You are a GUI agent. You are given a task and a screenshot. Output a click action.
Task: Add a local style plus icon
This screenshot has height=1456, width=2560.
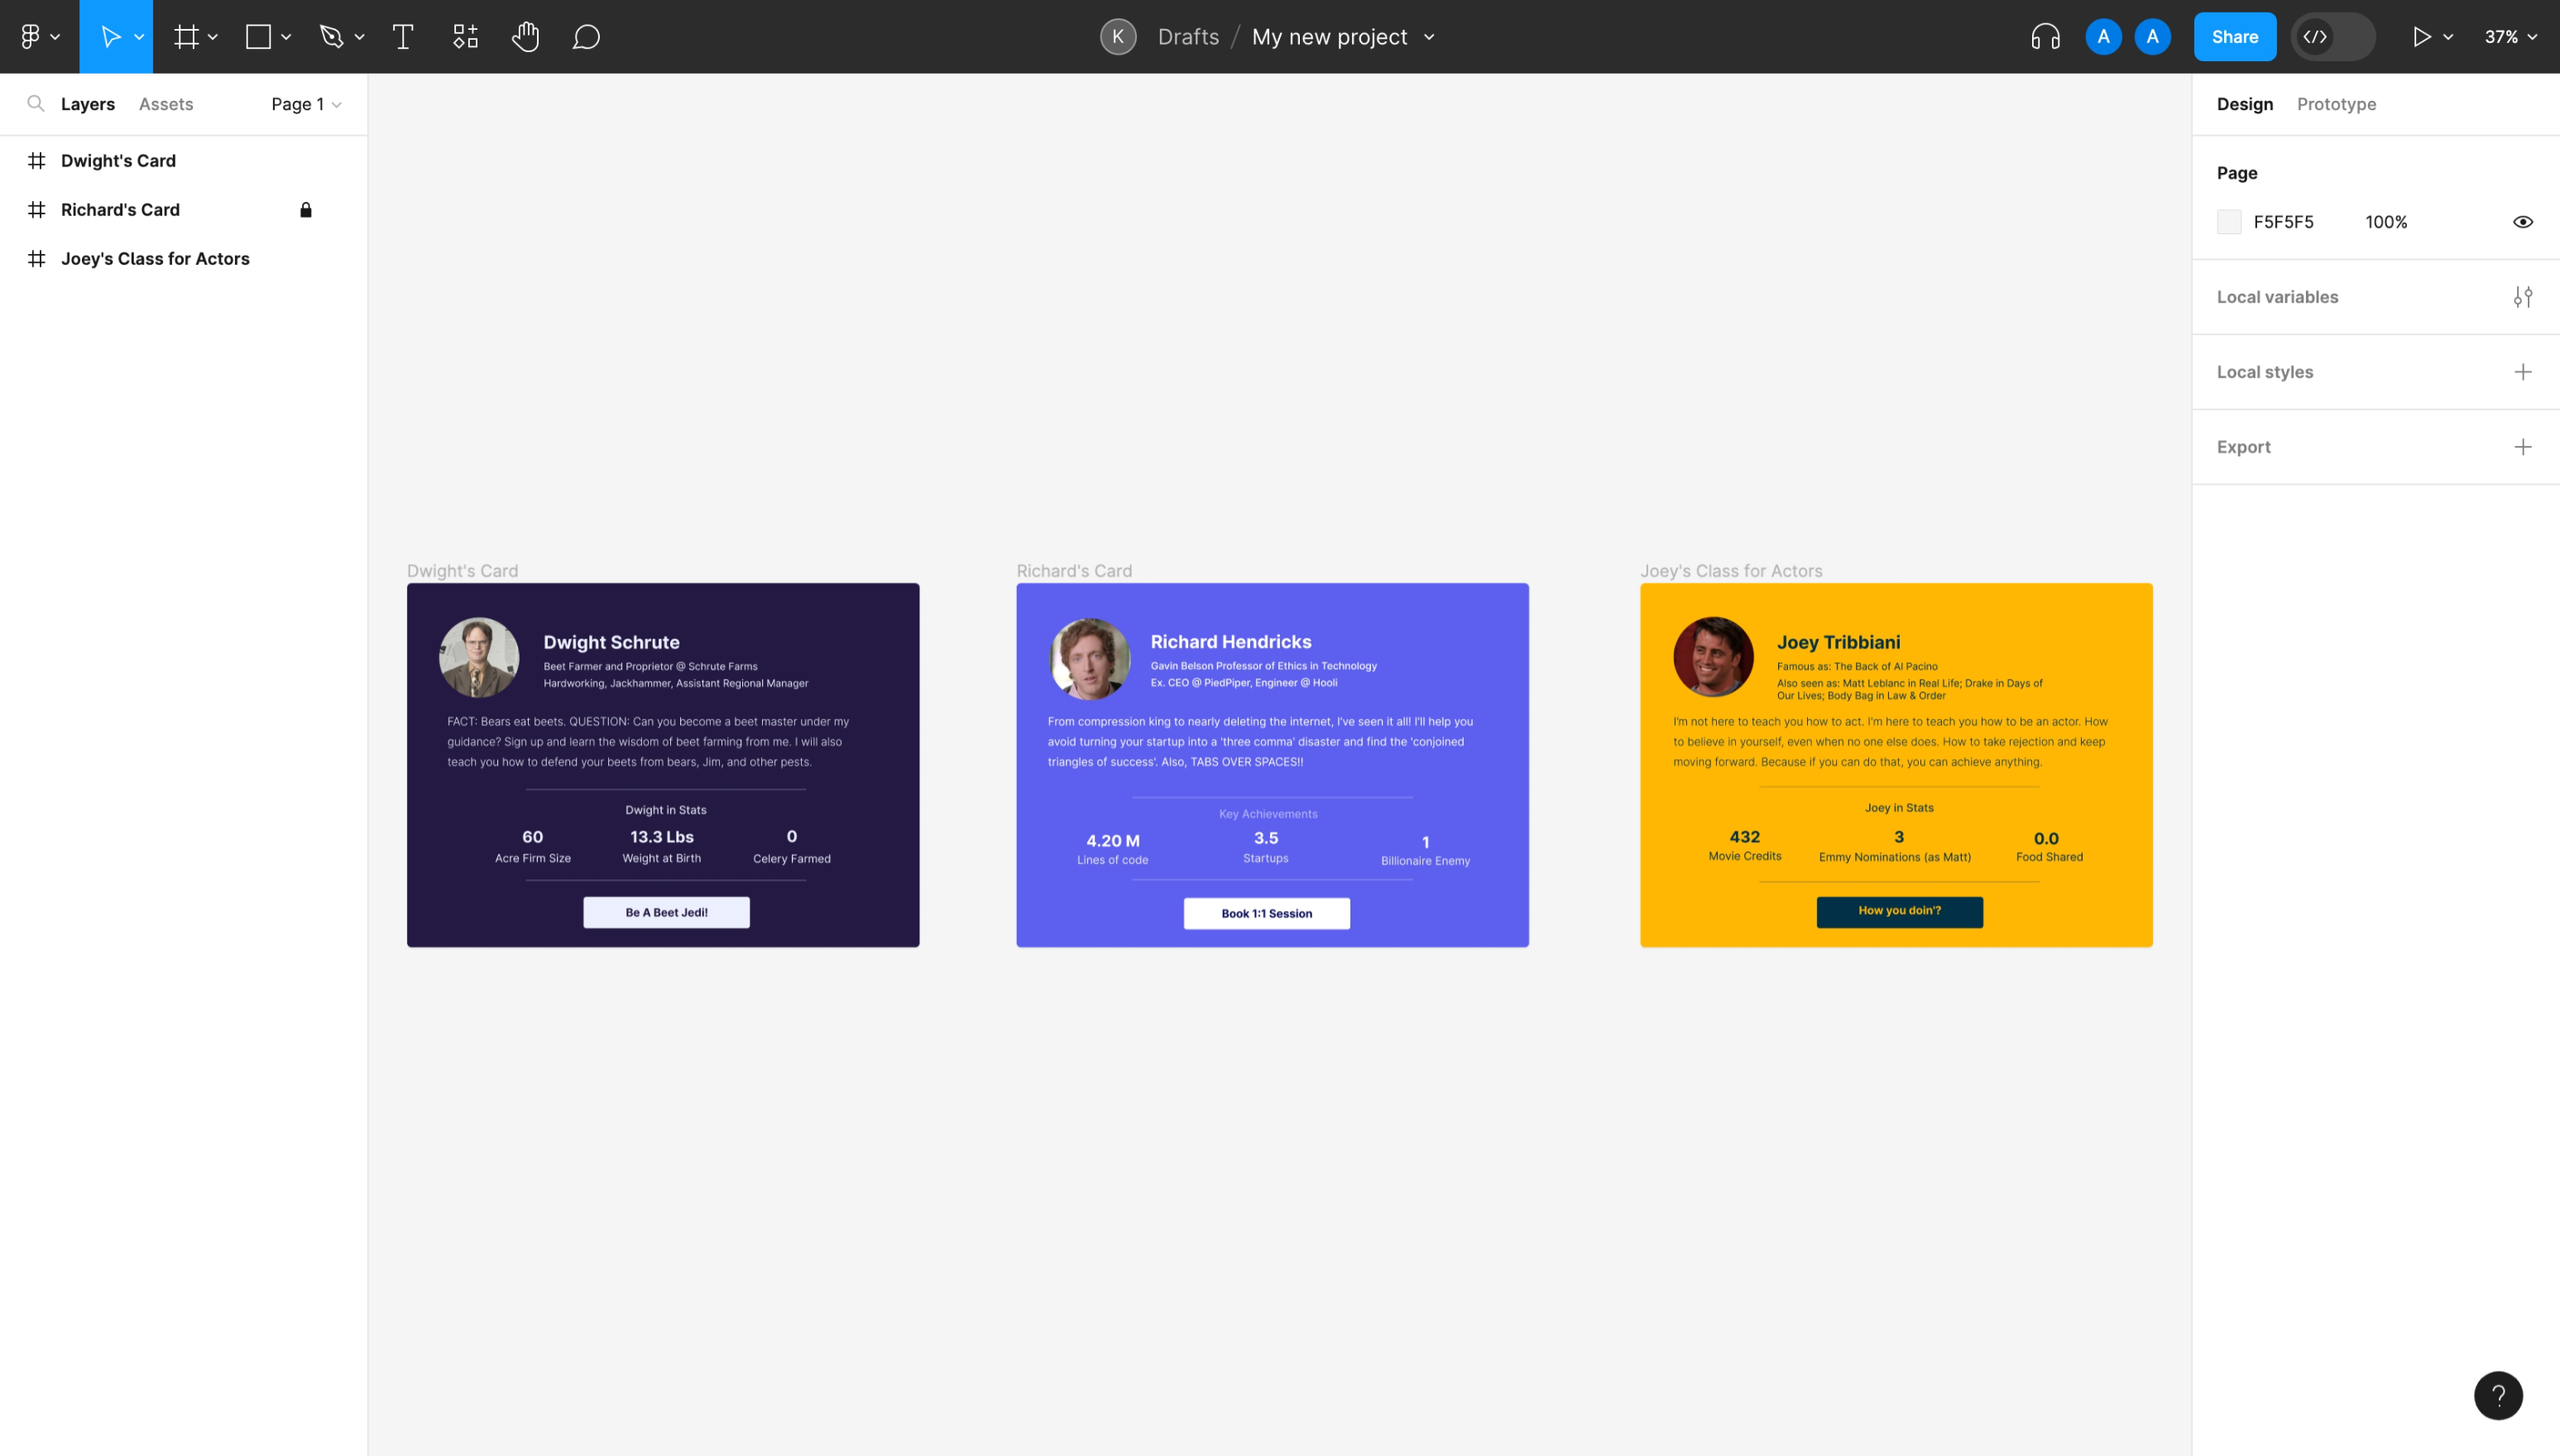[x=2523, y=372]
